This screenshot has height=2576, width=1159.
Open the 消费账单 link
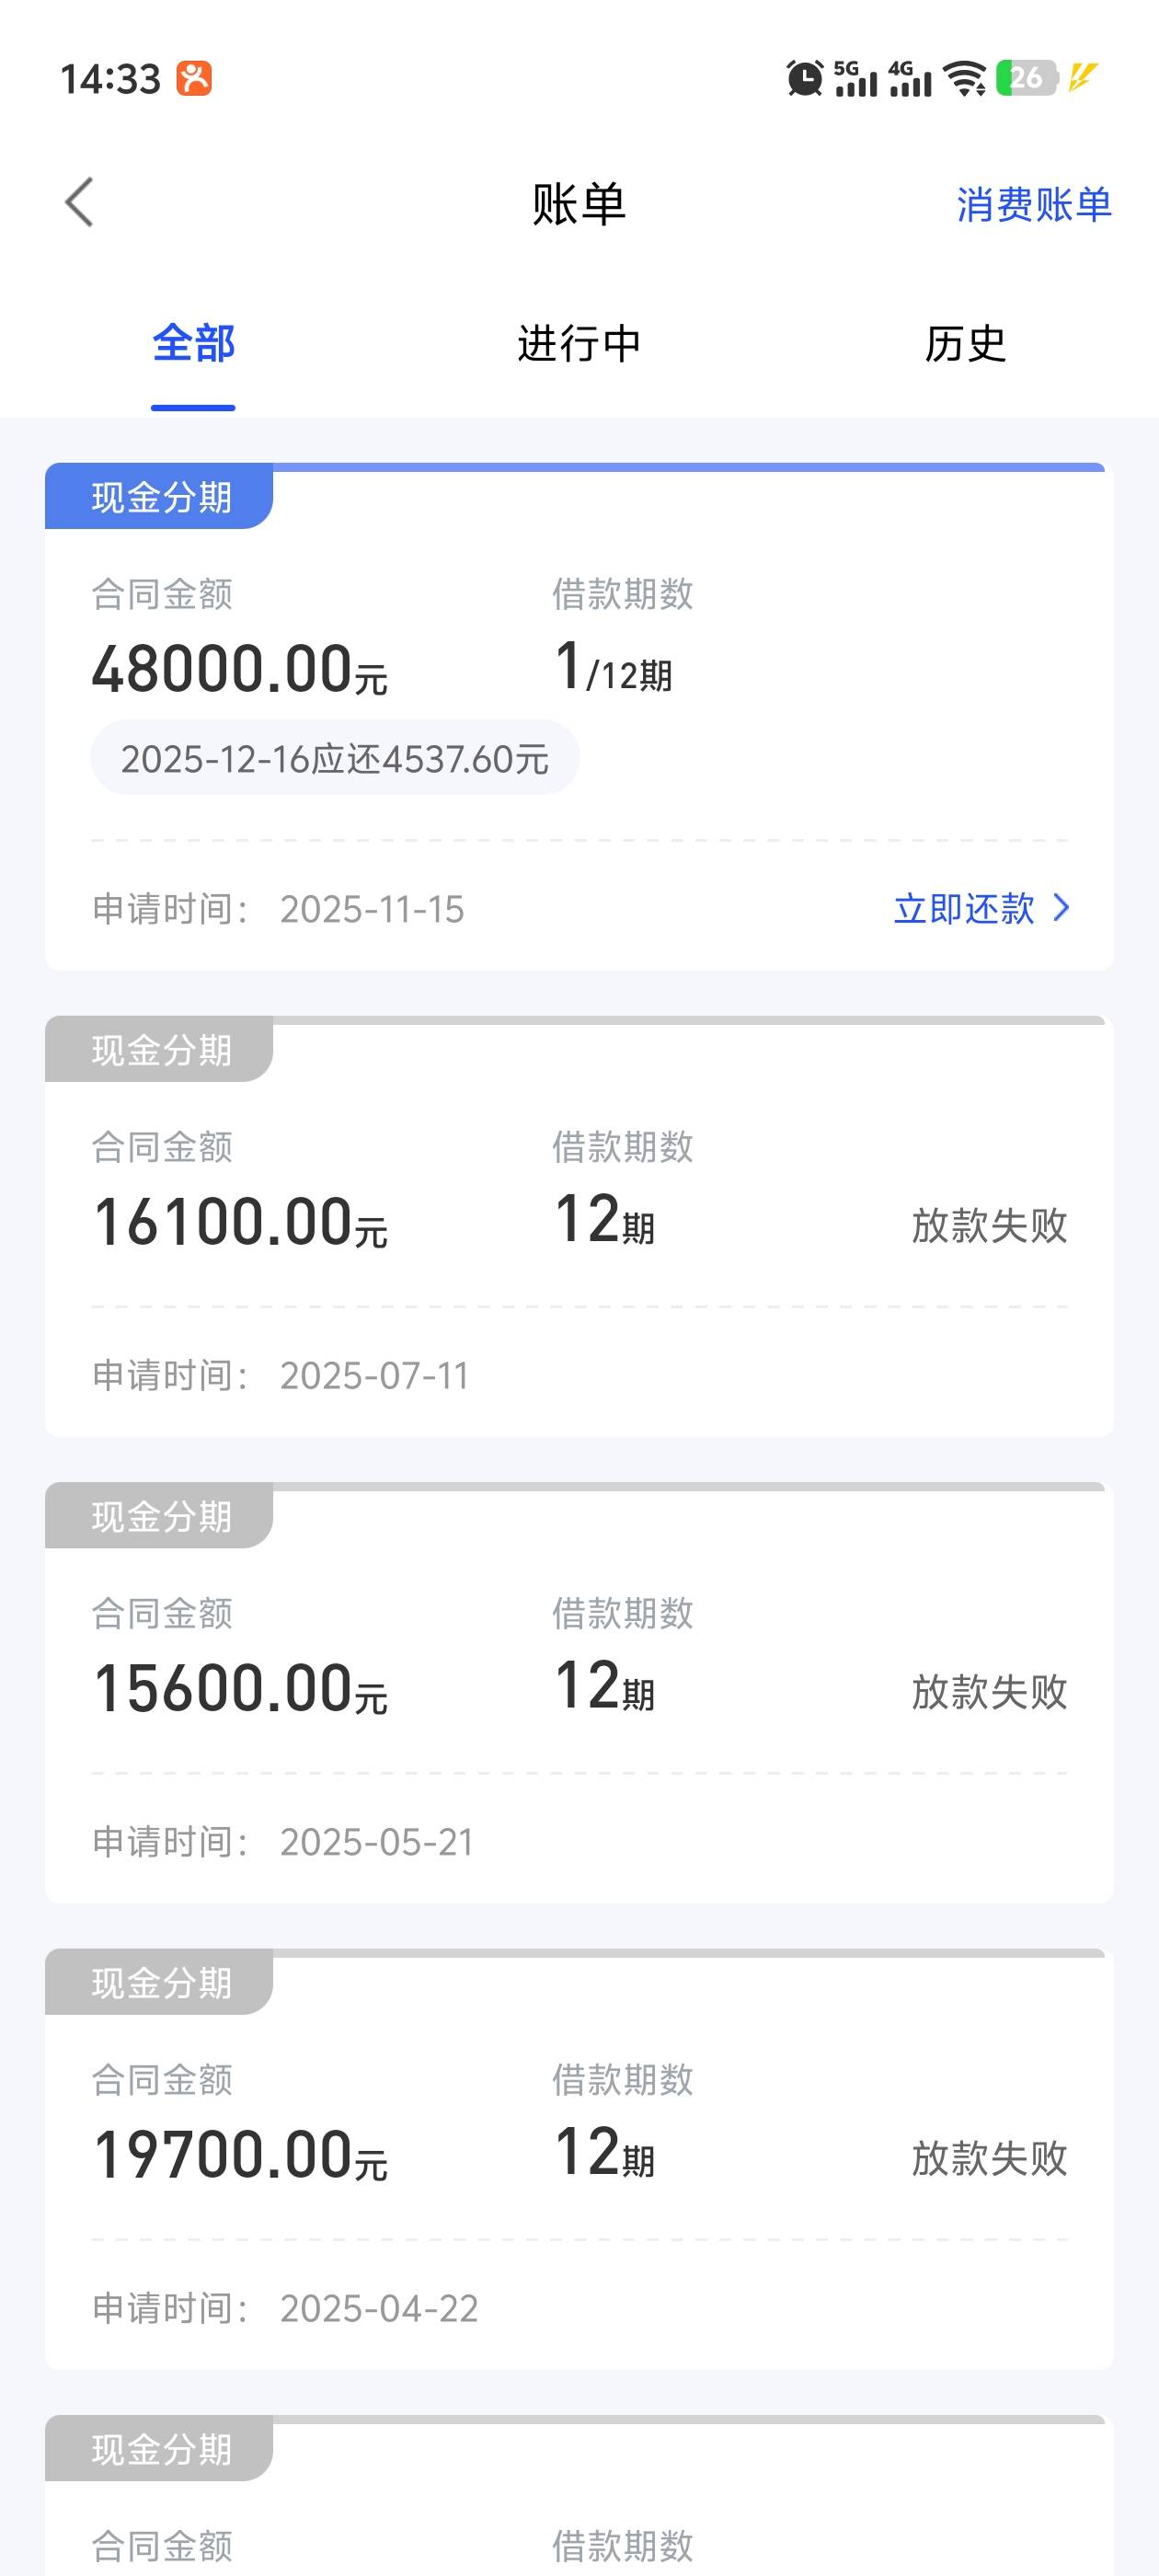tap(1033, 205)
